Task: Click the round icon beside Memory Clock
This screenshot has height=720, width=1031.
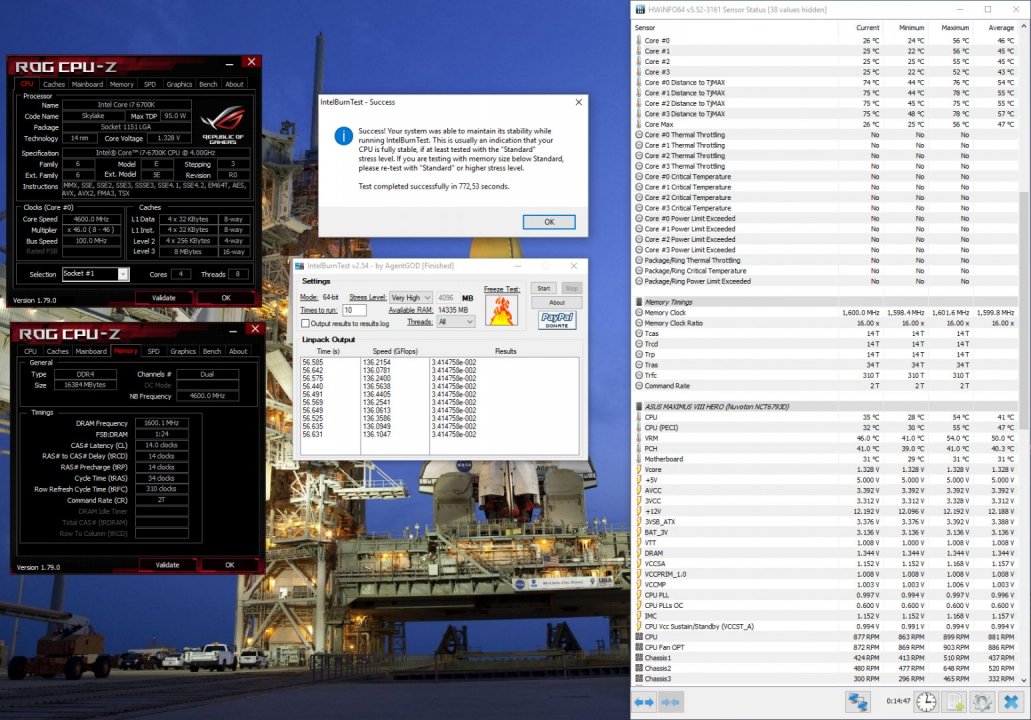Action: pyautogui.click(x=638, y=313)
